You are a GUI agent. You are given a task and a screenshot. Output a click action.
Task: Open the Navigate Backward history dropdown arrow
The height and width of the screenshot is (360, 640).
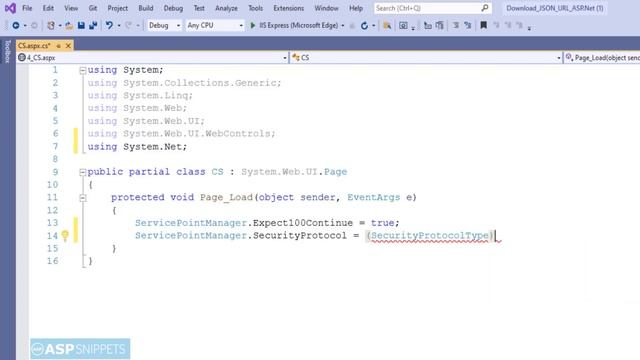[25, 26]
